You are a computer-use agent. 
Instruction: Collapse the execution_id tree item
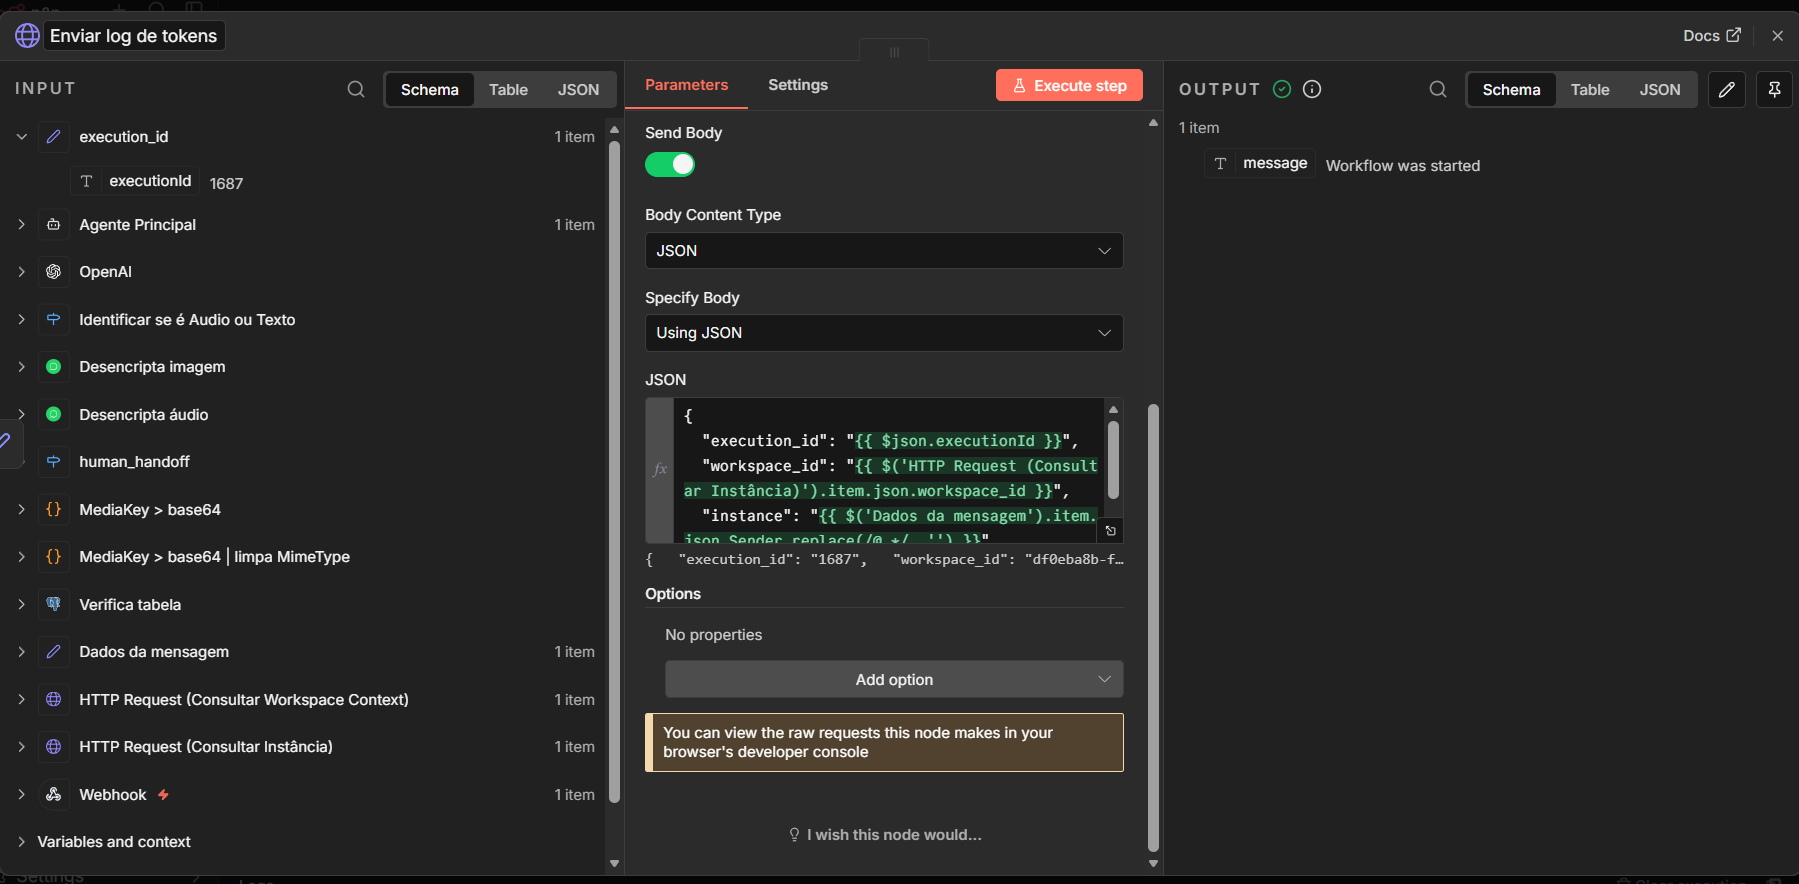[x=21, y=137]
